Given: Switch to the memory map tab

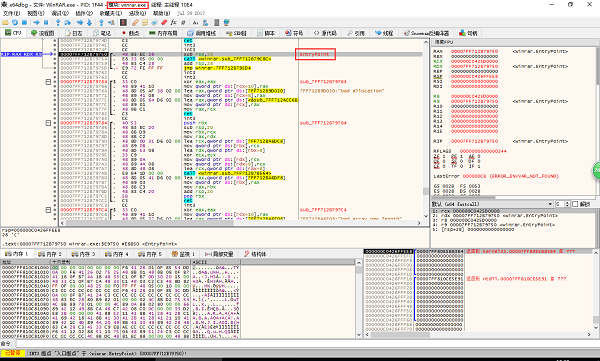Looking at the screenshot, I should click(163, 33).
